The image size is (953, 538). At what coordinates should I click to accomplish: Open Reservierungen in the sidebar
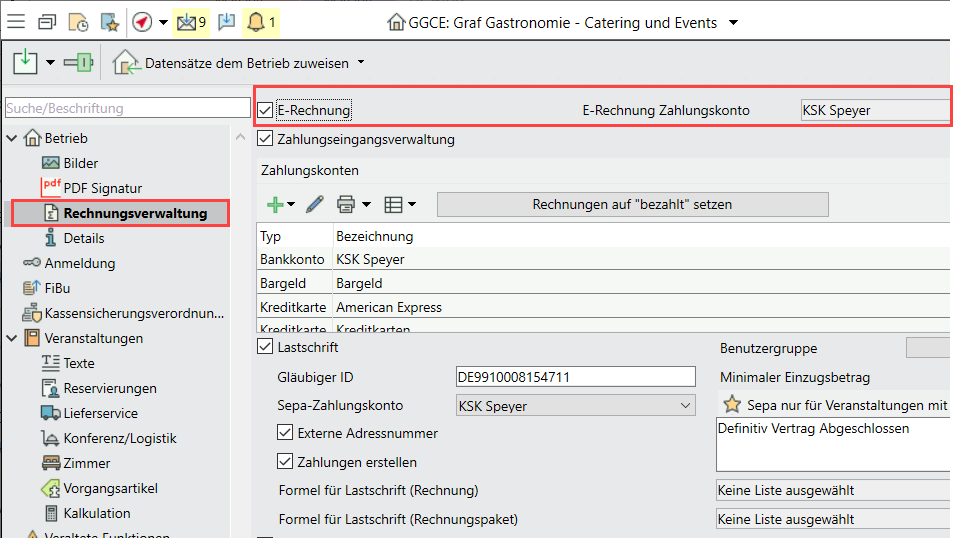(109, 388)
